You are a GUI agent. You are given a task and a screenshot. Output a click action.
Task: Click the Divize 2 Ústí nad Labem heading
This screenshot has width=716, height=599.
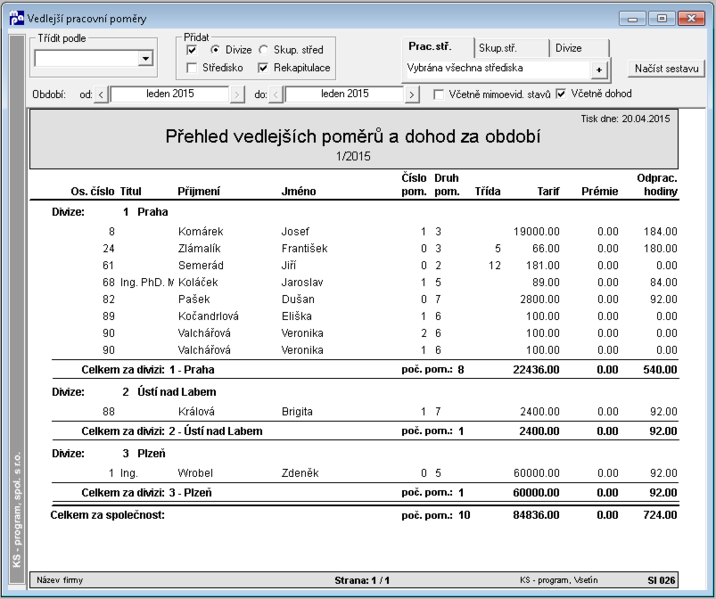pyautogui.click(x=134, y=392)
